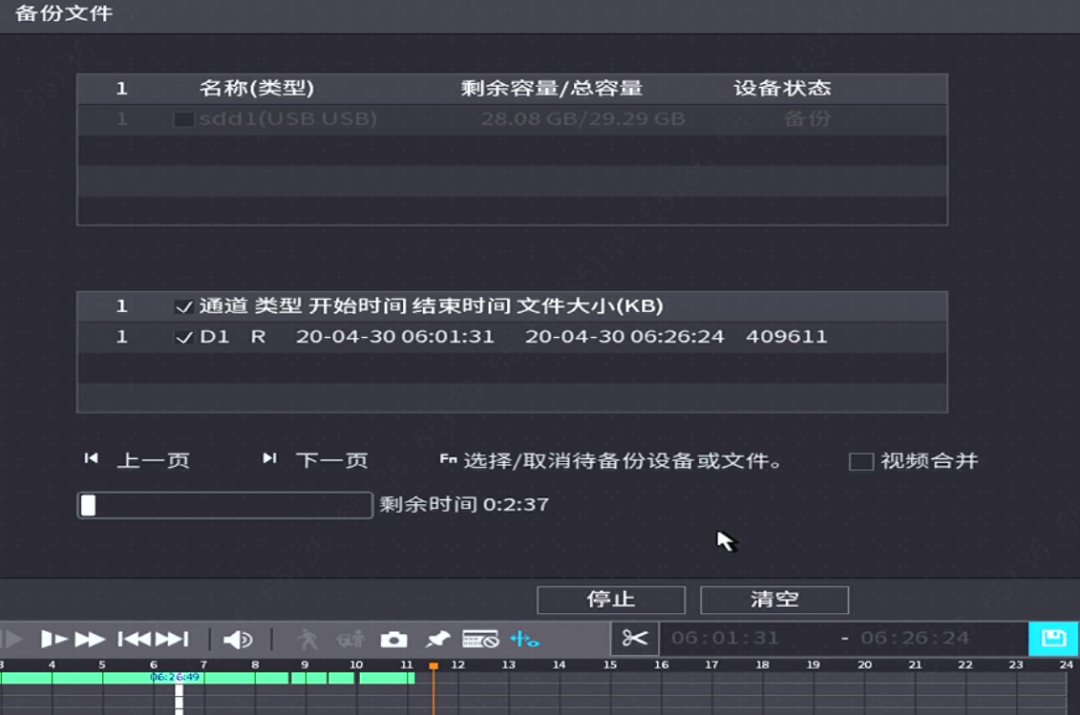Click capacity value 28.08 GB/29.29 GB
The height and width of the screenshot is (715, 1080).
click(x=583, y=118)
